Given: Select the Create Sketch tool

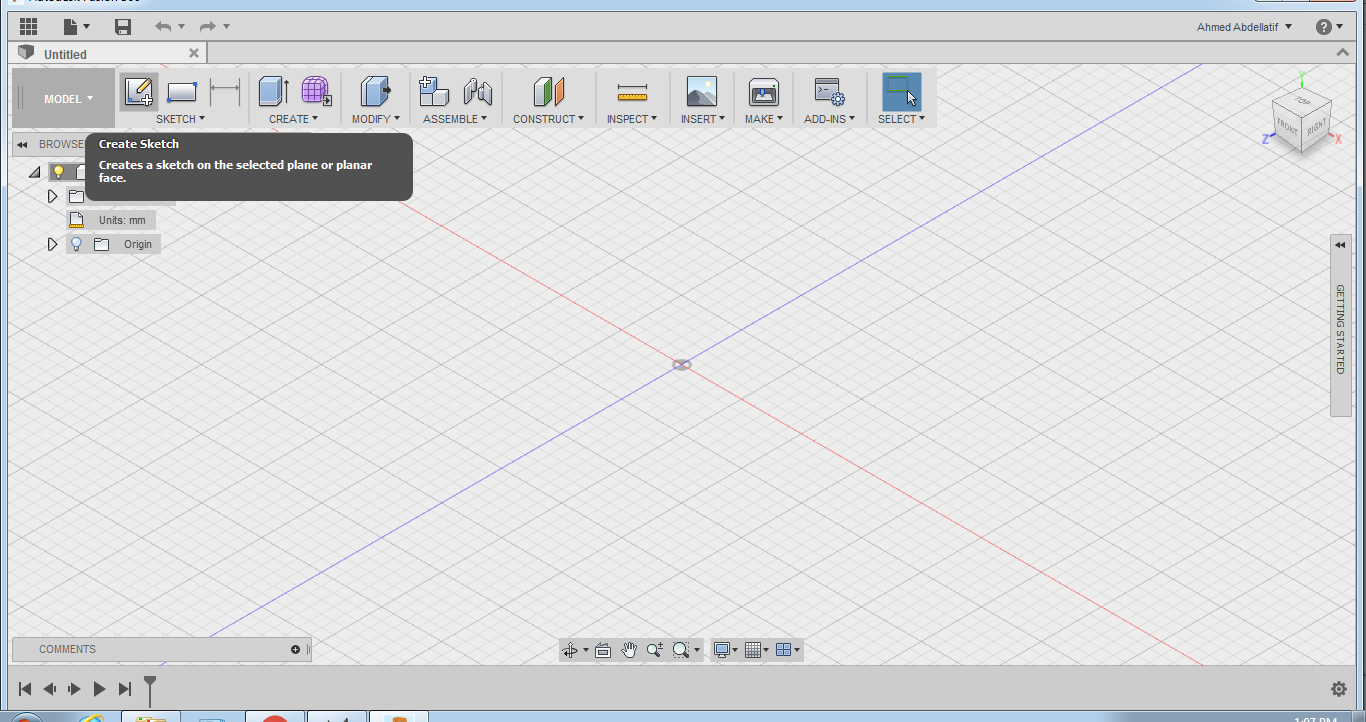Looking at the screenshot, I should 139,92.
